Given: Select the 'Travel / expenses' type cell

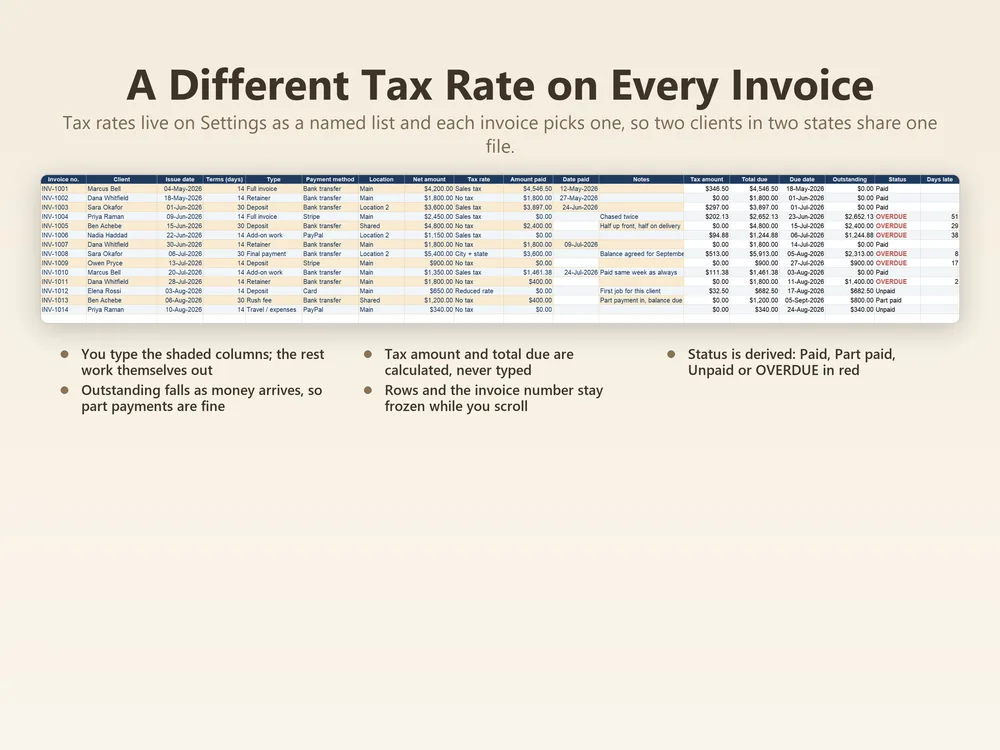Looking at the screenshot, I should coord(273,309).
